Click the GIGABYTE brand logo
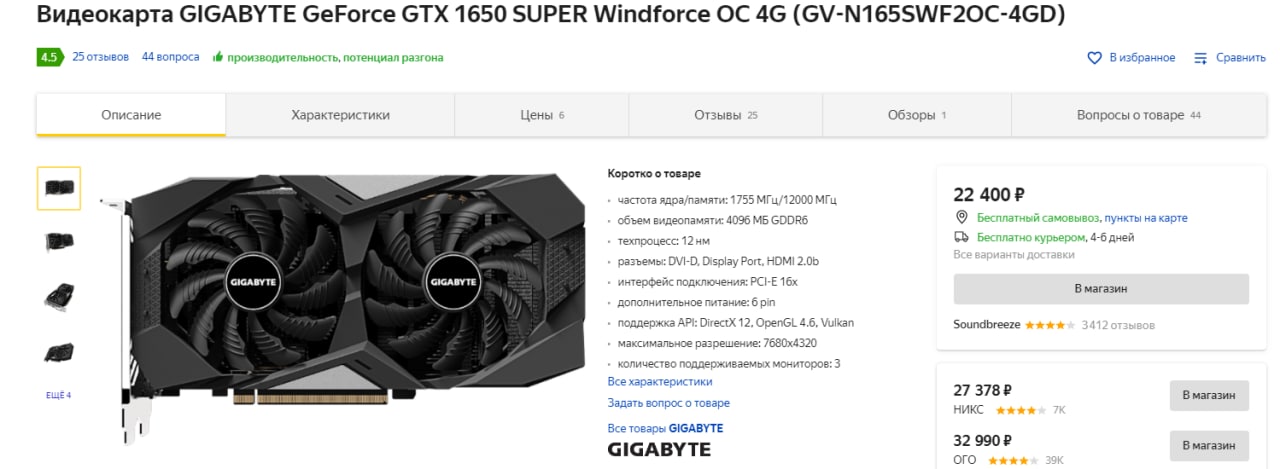 click(x=659, y=449)
